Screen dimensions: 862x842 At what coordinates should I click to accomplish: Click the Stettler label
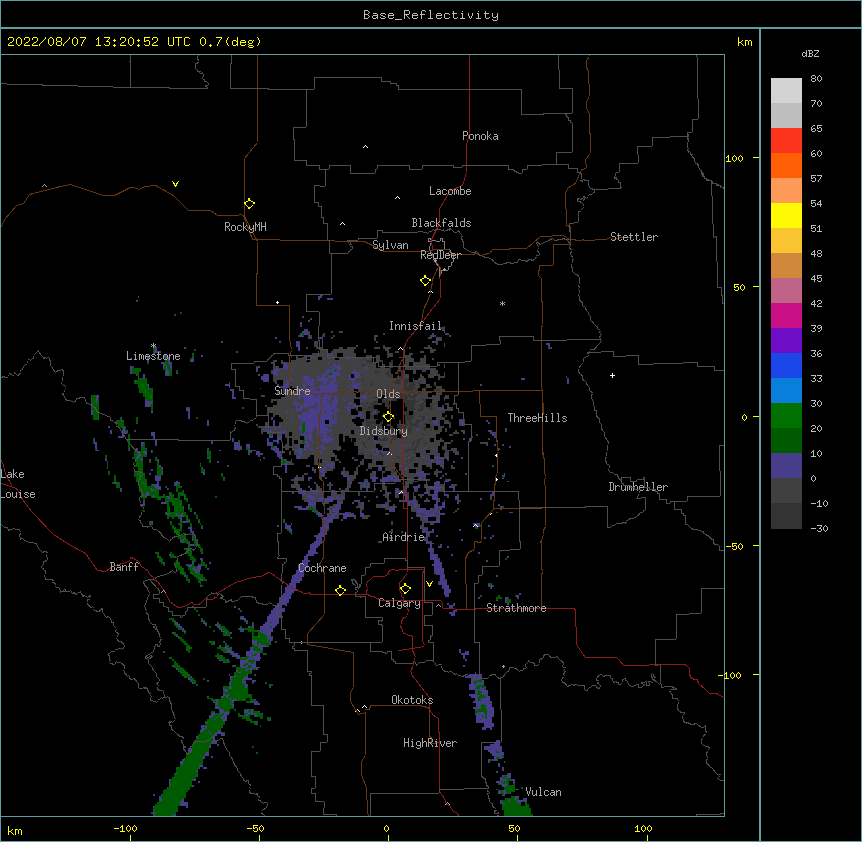(633, 237)
